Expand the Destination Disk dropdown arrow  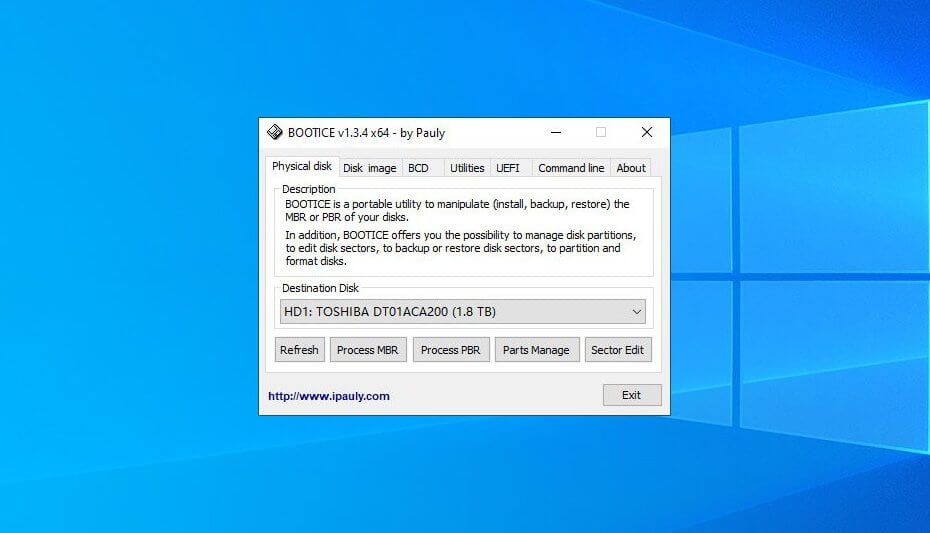tap(636, 312)
